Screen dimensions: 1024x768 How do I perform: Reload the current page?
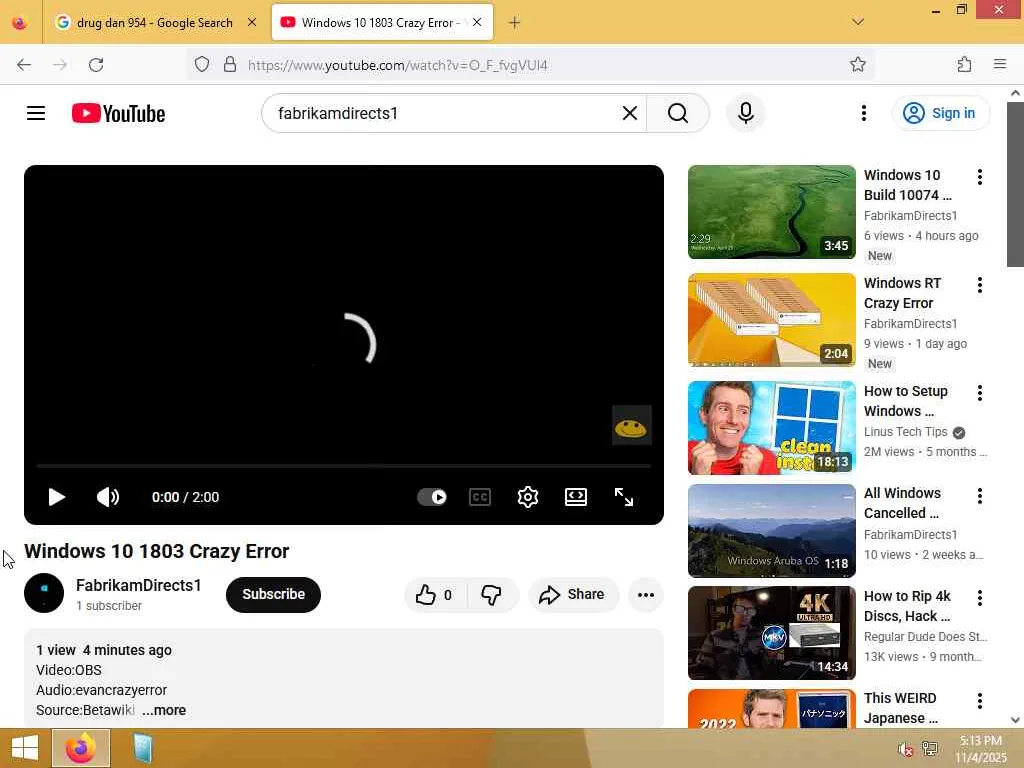[96, 65]
